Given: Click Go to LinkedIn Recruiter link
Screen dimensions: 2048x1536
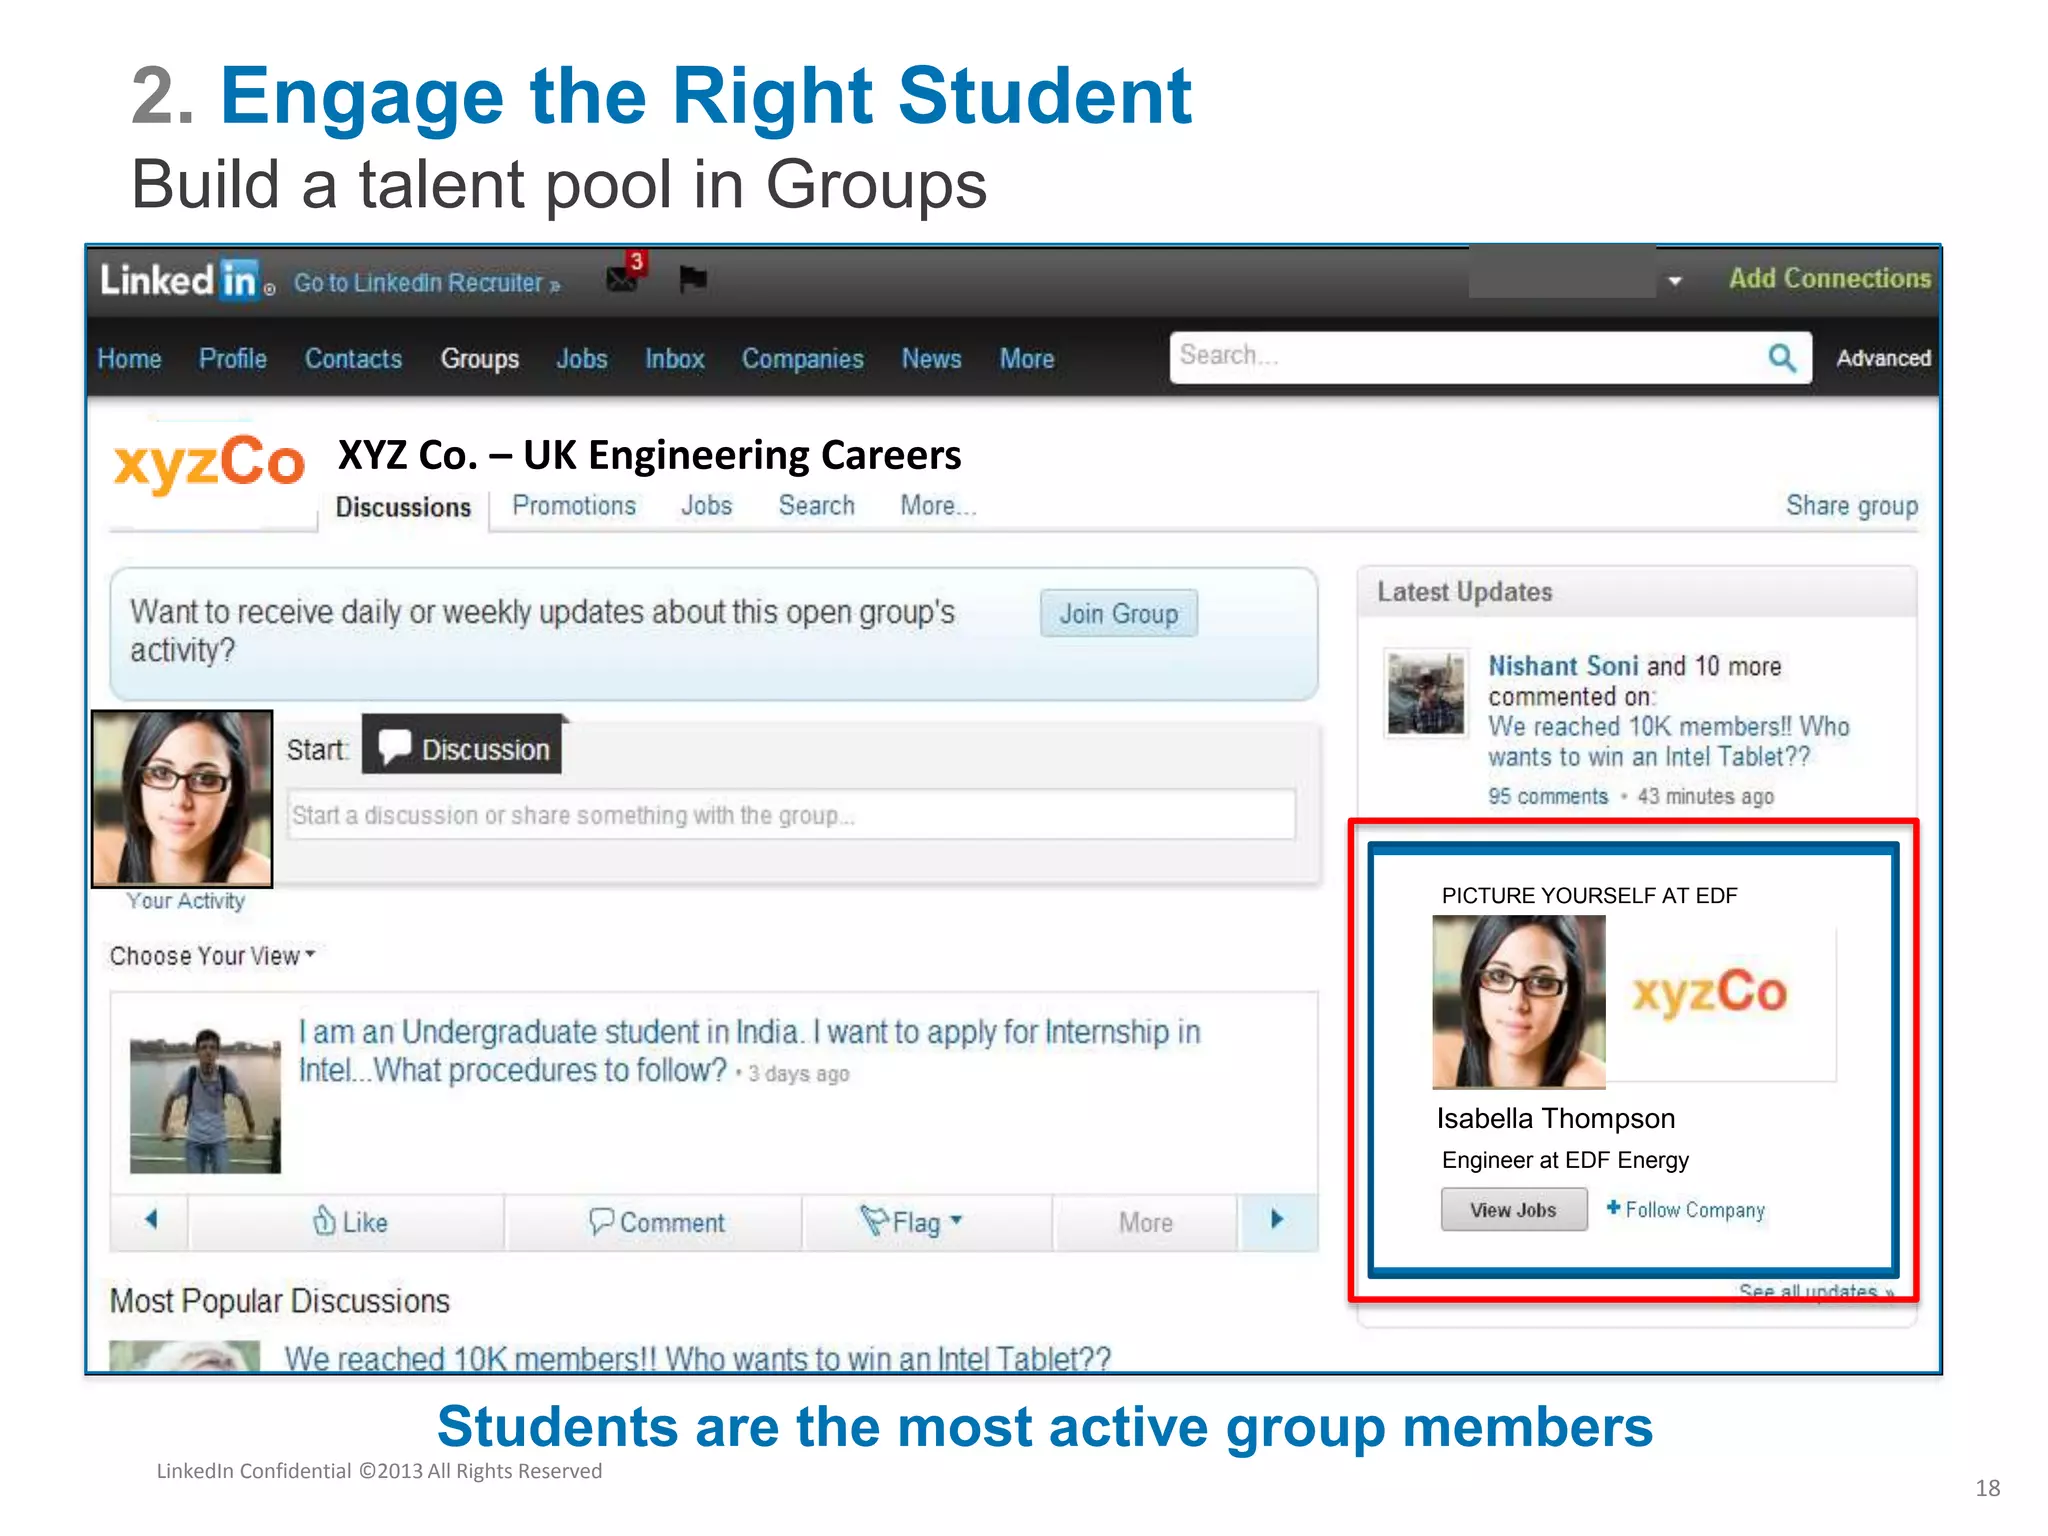Looking at the screenshot, I should [427, 283].
